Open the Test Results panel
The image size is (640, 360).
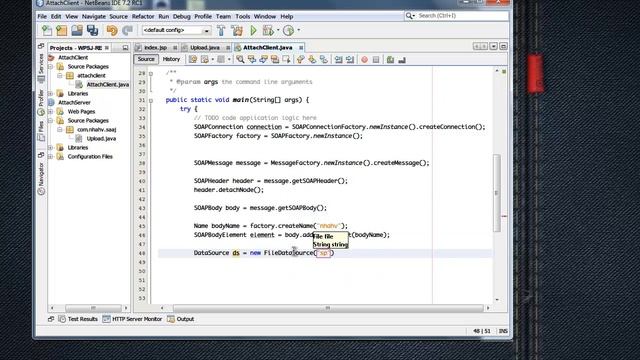point(78,319)
